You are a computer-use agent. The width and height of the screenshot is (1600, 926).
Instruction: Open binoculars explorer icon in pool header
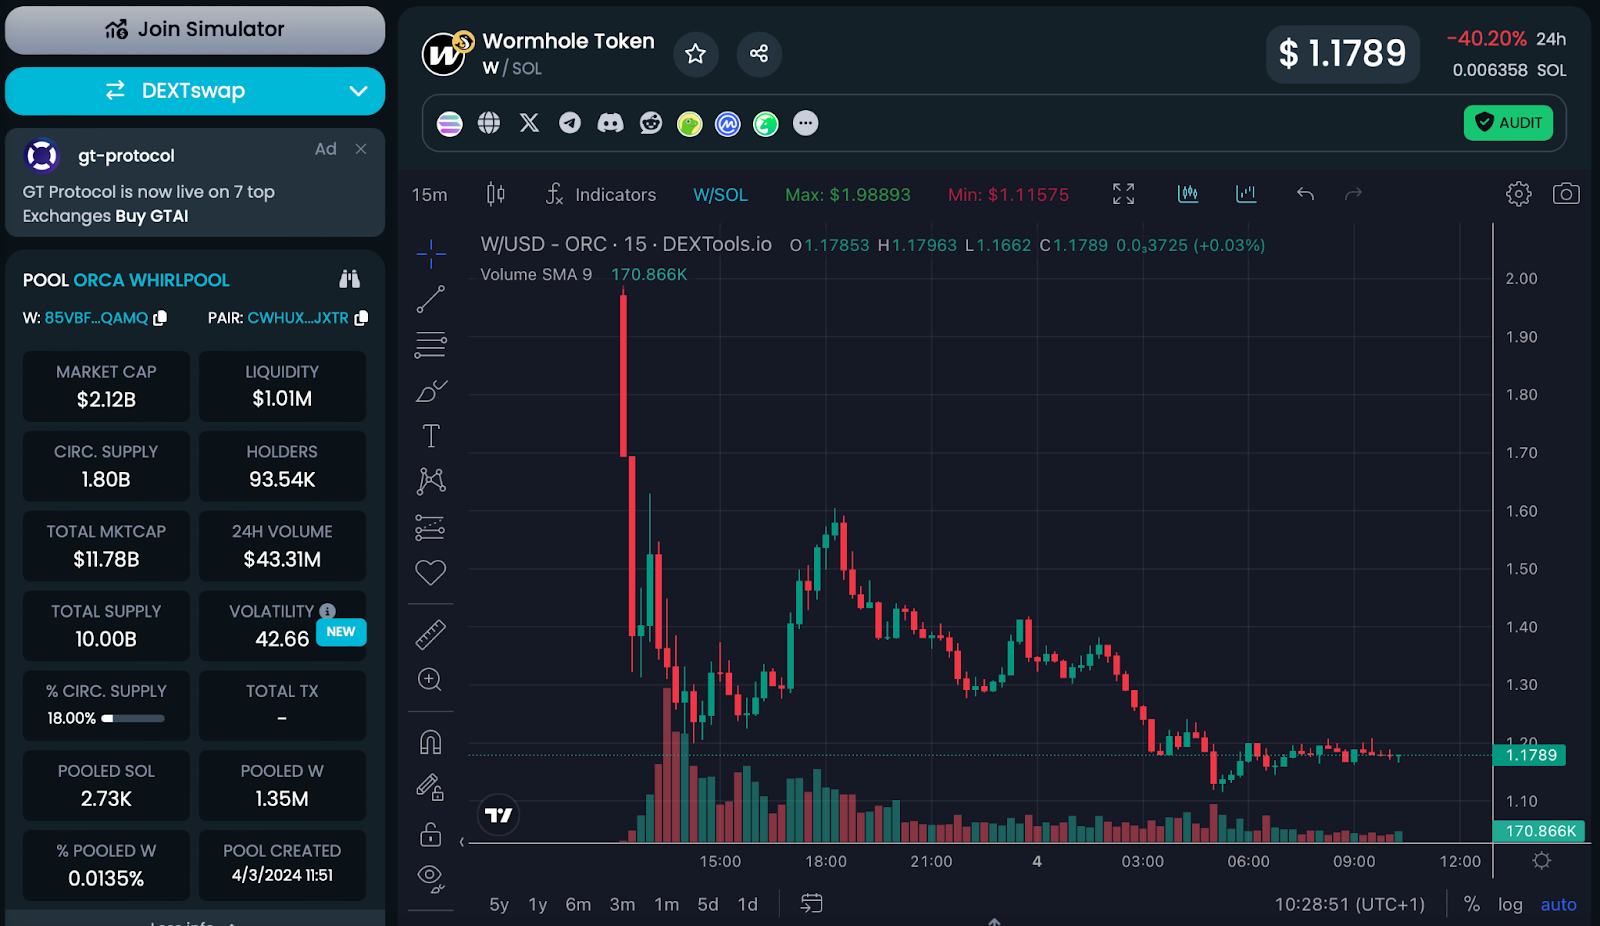point(349,279)
